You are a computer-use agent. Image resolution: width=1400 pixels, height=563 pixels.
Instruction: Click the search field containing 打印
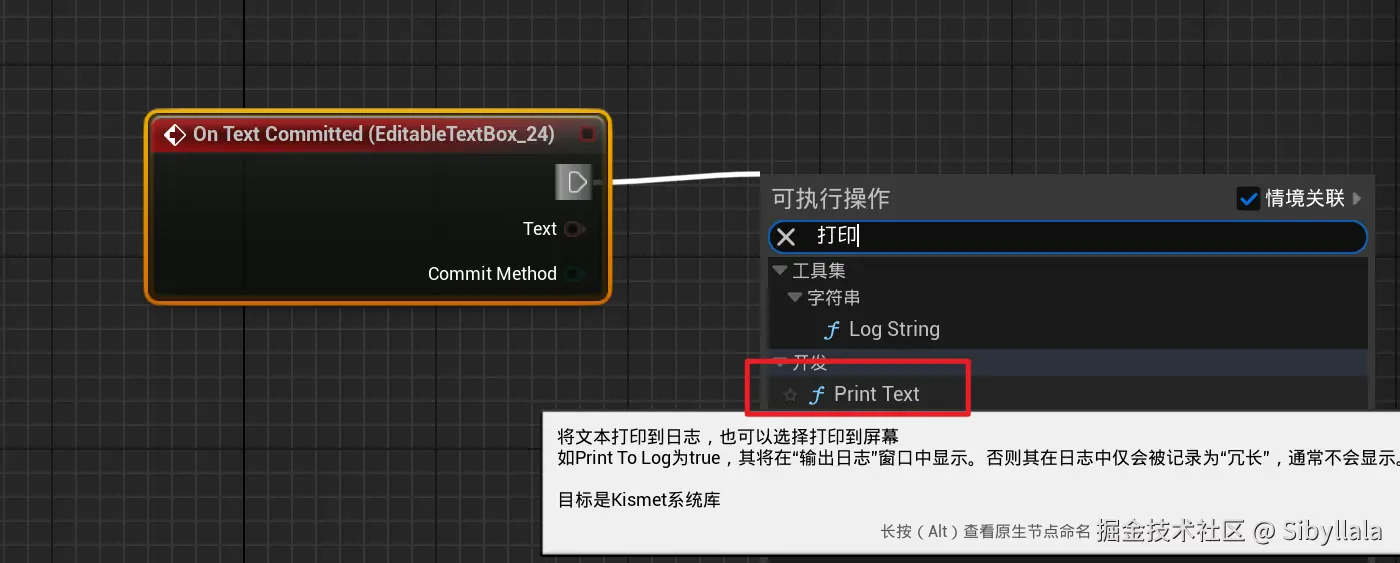point(1067,236)
